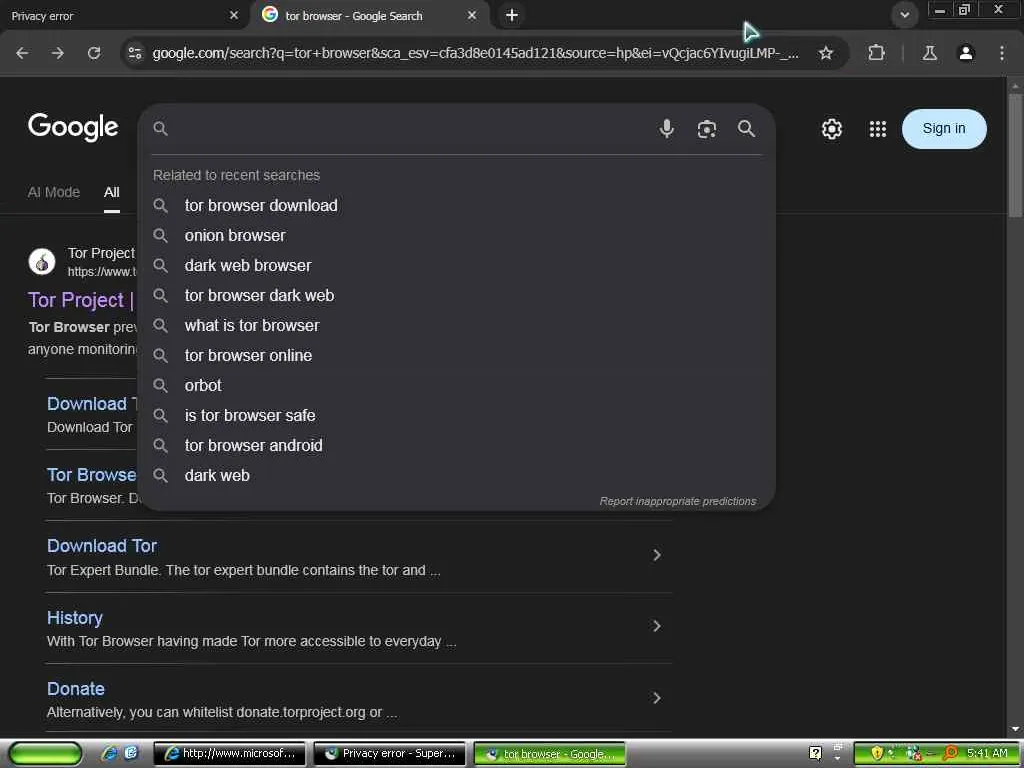Open Chrome three-dot menu

1002,53
